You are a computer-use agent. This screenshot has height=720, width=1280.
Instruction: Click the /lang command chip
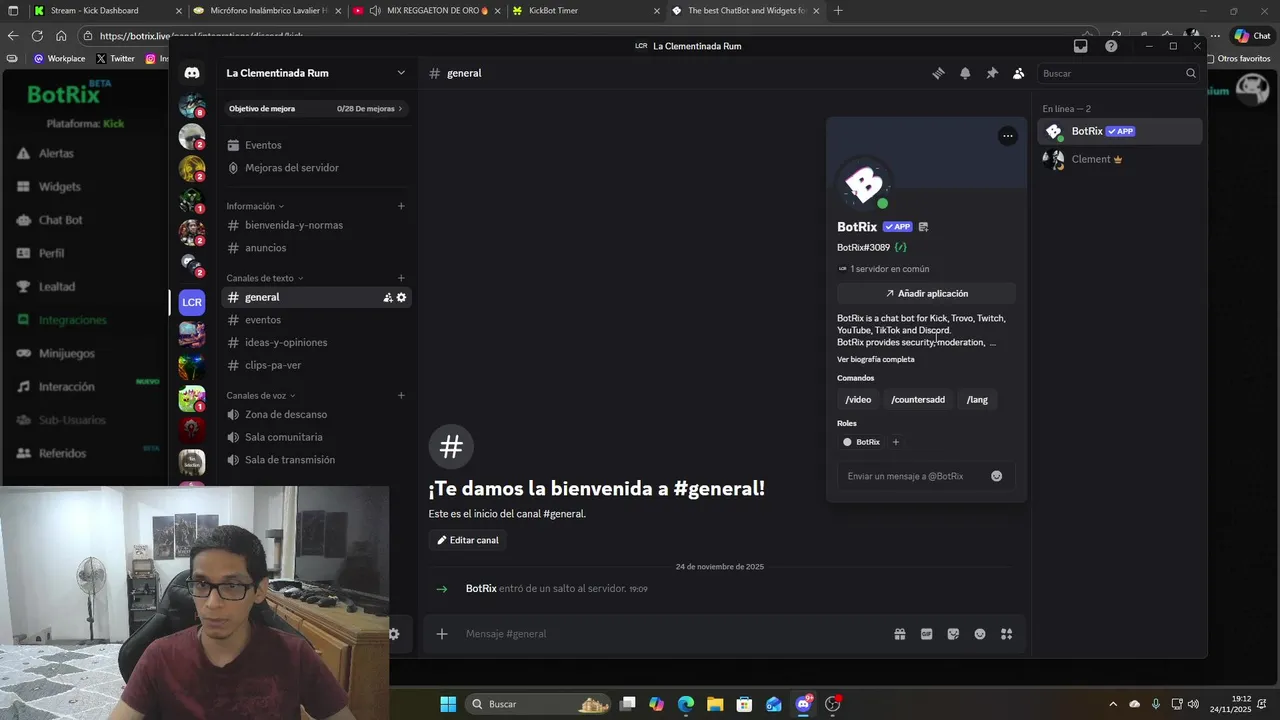[x=977, y=400]
